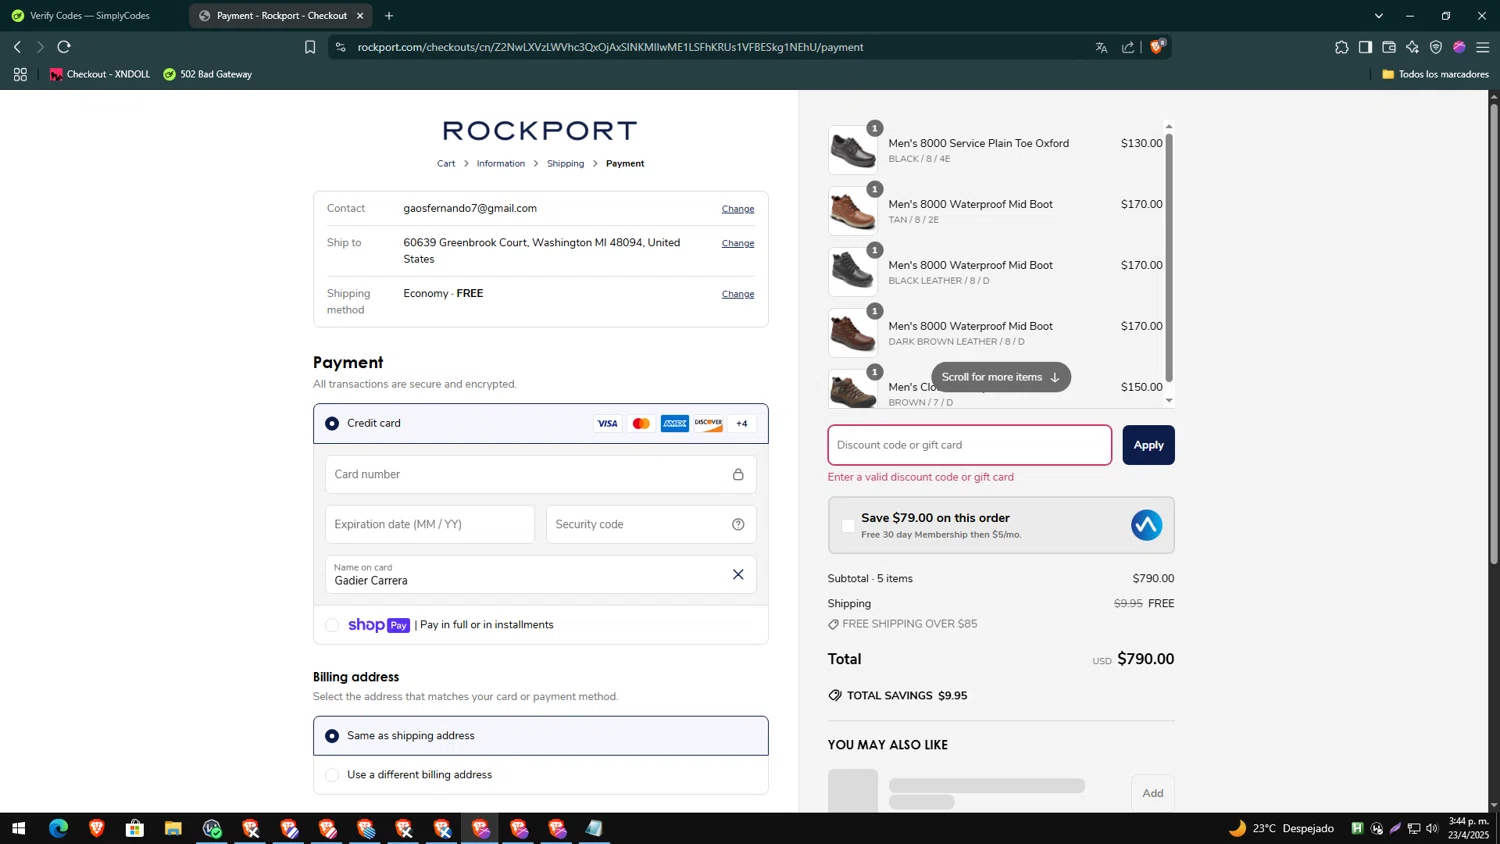
Task: Click the DARK BROWN LEATHER boot thumbnail
Action: [853, 333]
